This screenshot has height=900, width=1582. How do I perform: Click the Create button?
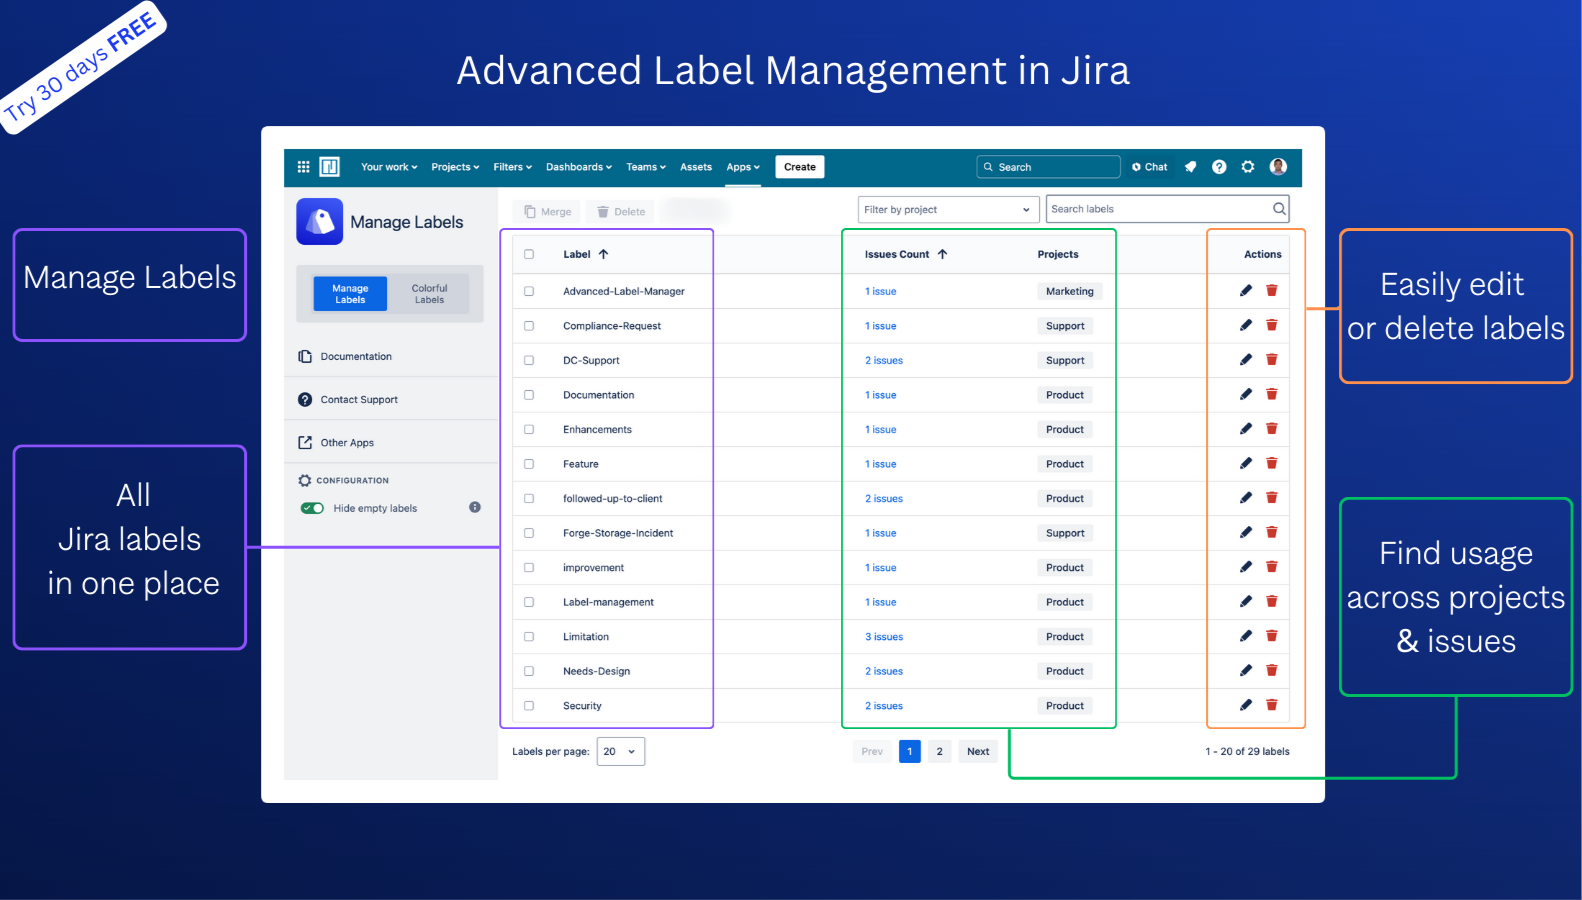click(x=799, y=167)
